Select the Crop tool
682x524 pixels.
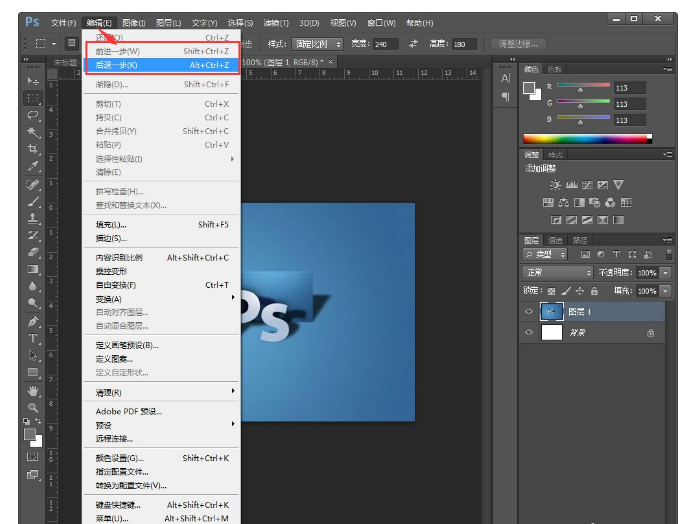point(33,149)
